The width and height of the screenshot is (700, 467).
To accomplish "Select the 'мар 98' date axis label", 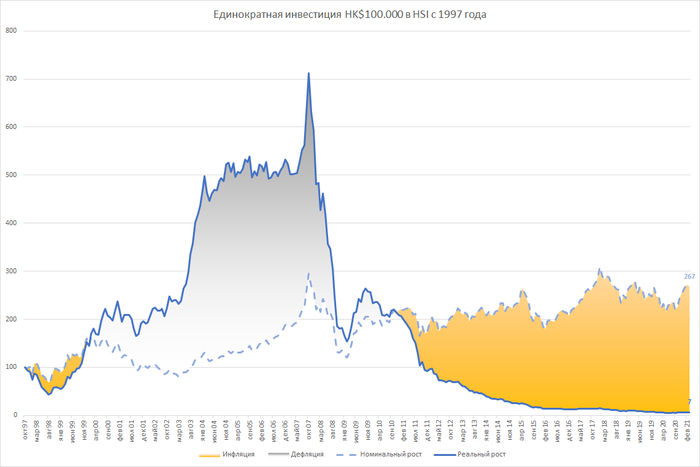I will point(37,429).
